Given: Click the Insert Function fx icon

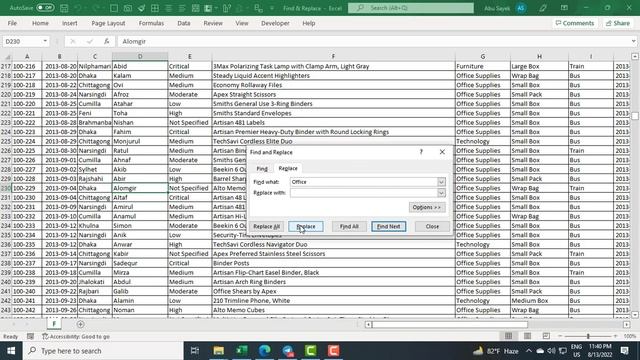Looking at the screenshot, I should (107, 41).
